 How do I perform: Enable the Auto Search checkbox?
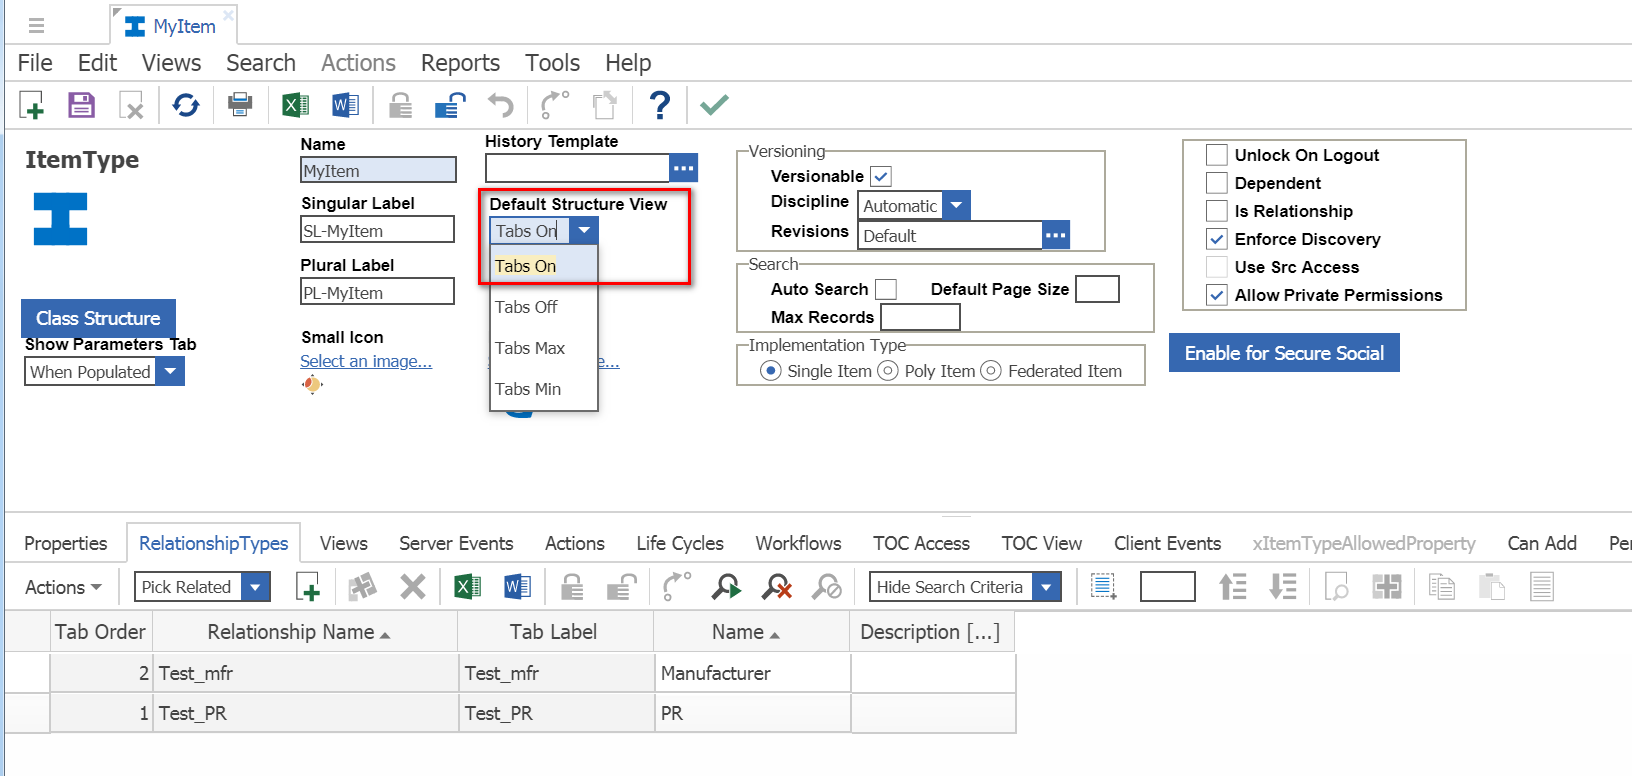886,289
